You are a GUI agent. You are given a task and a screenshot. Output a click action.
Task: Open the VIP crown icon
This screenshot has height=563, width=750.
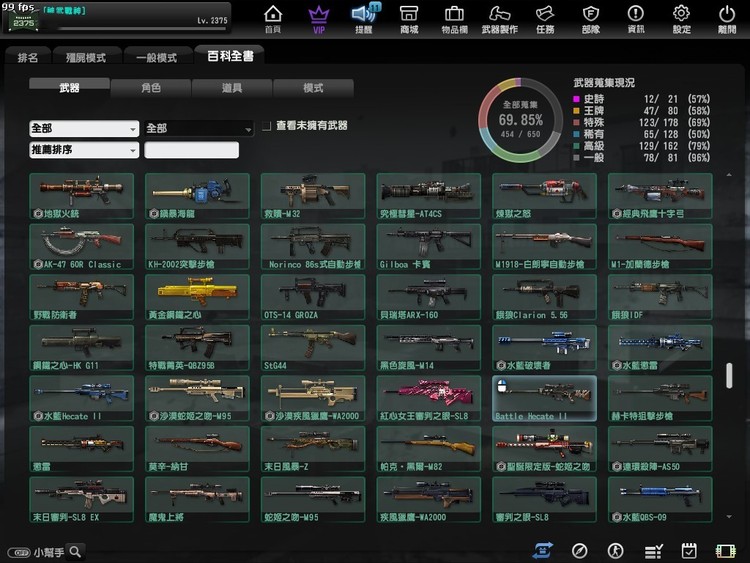(x=319, y=18)
